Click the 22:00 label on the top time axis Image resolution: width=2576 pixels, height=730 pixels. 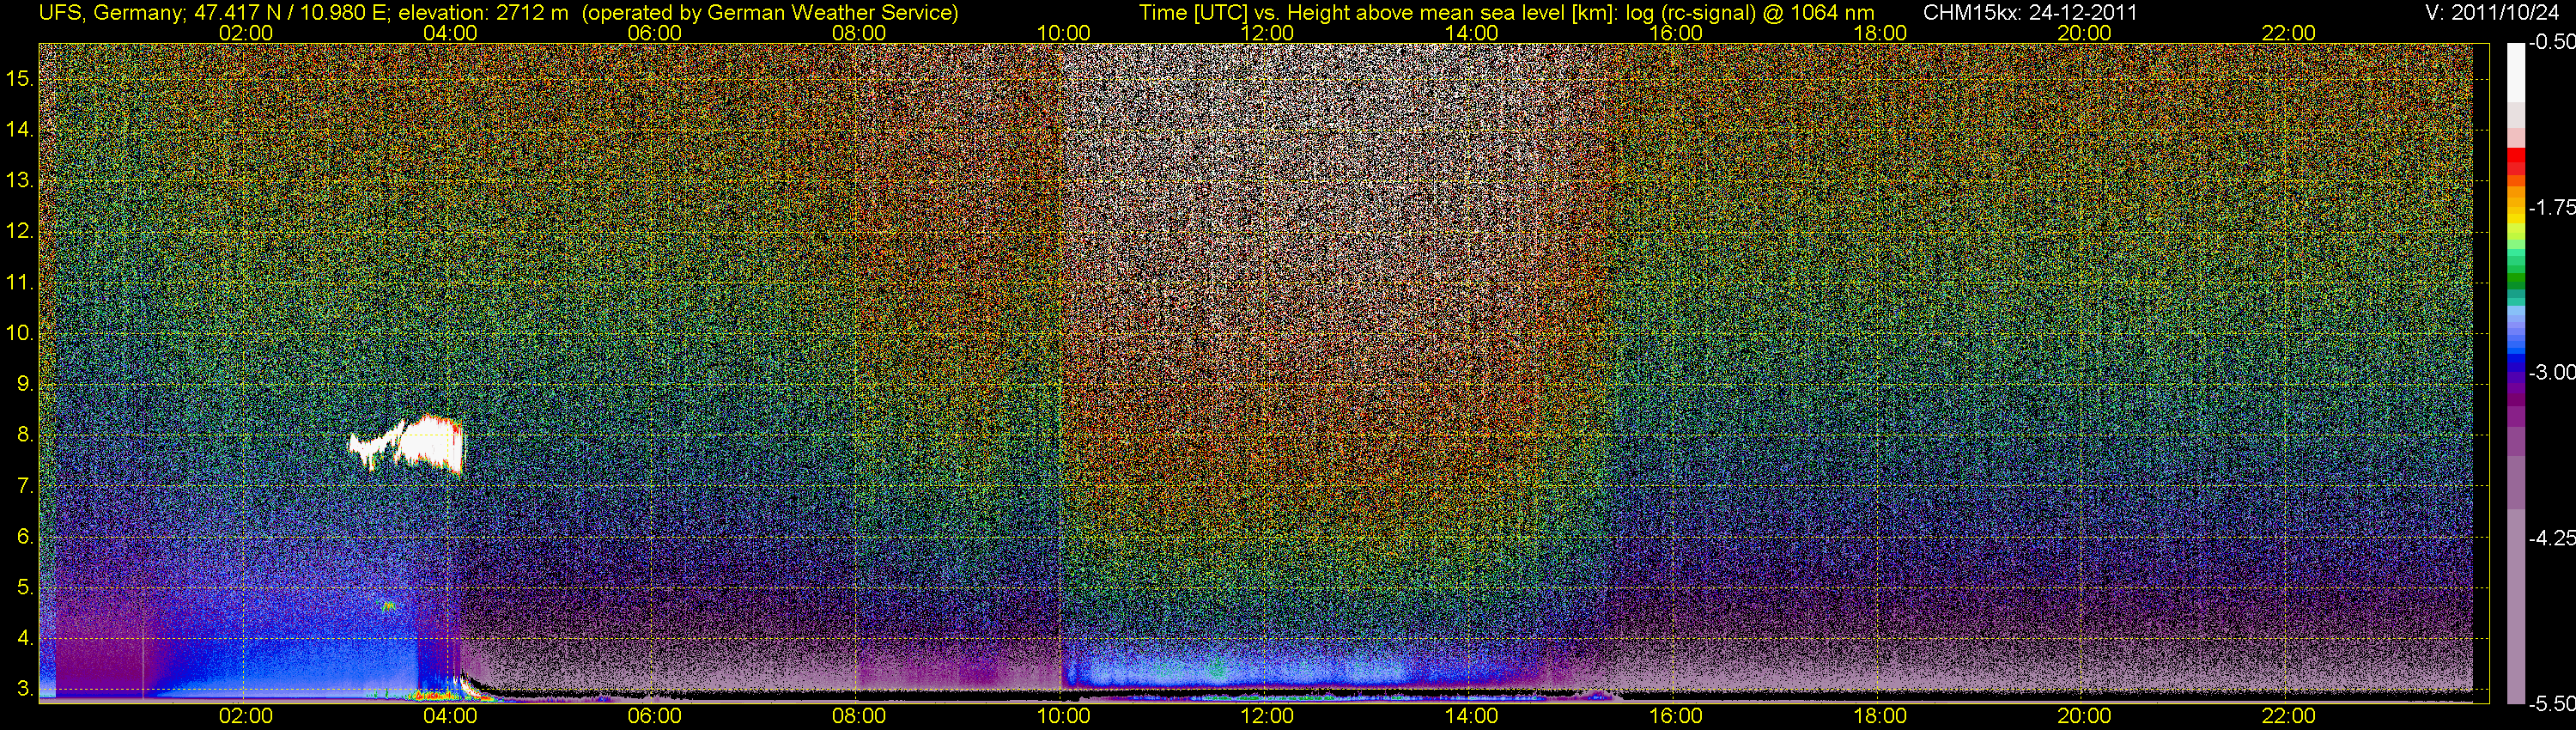tap(2289, 33)
